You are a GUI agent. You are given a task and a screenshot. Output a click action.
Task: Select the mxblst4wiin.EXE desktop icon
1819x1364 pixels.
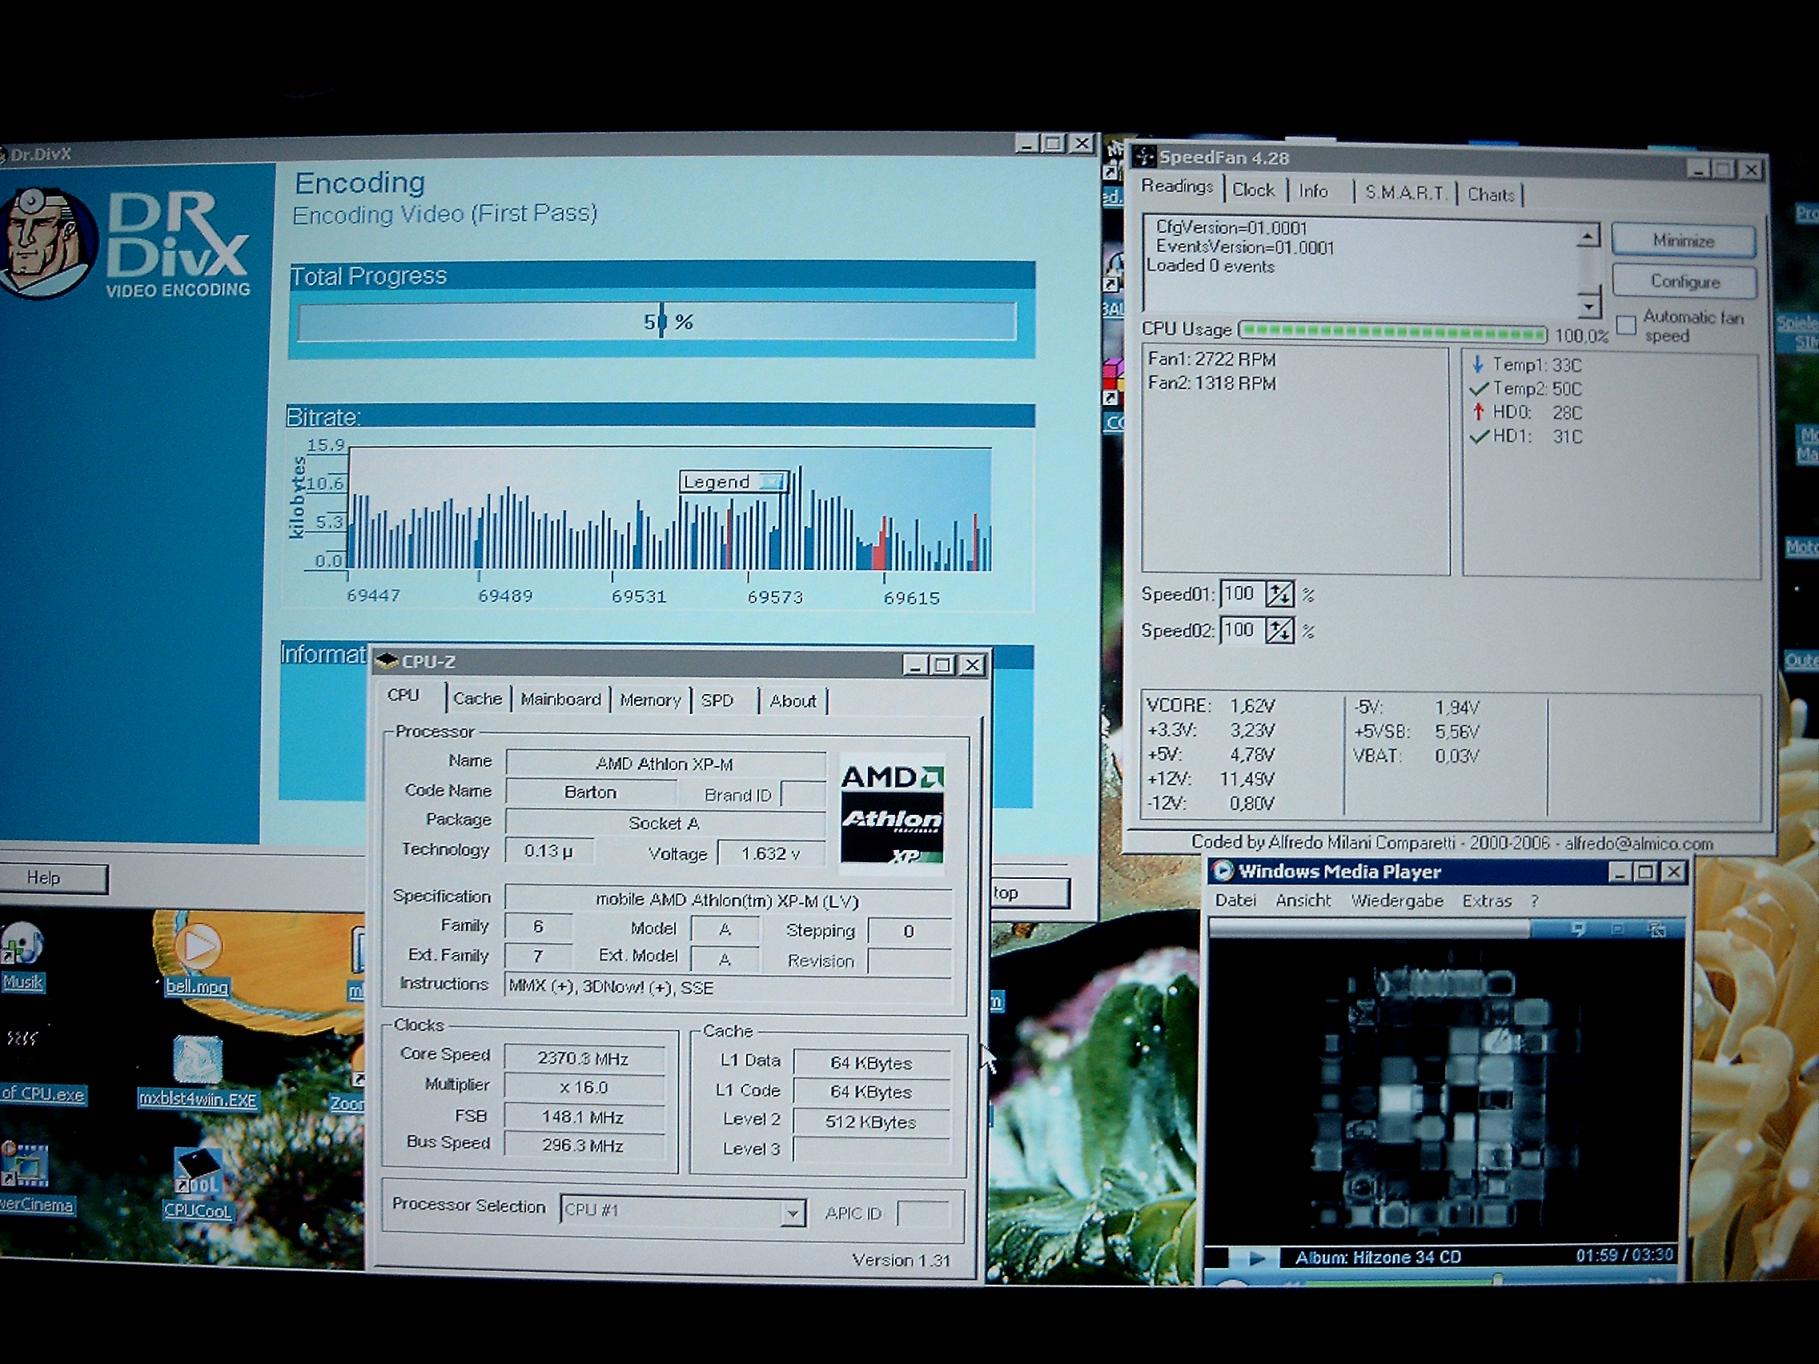[x=197, y=1060]
